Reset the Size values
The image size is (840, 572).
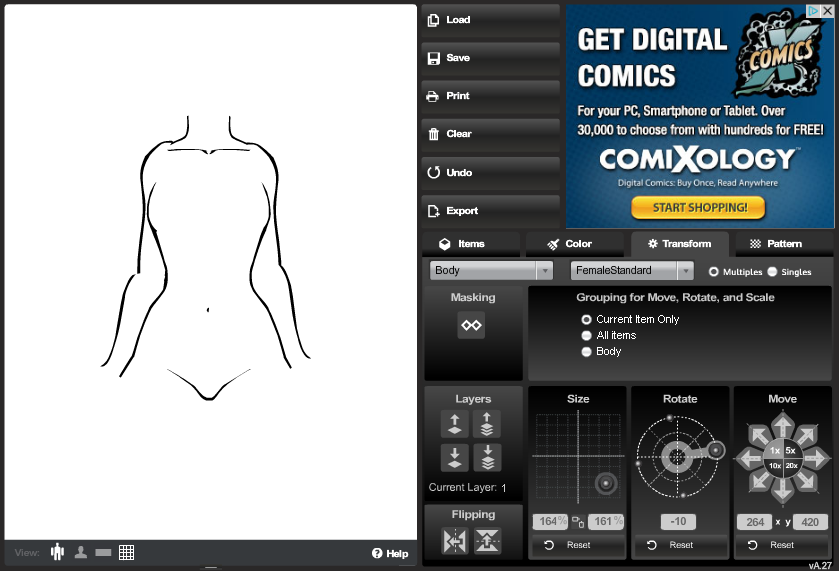(577, 545)
